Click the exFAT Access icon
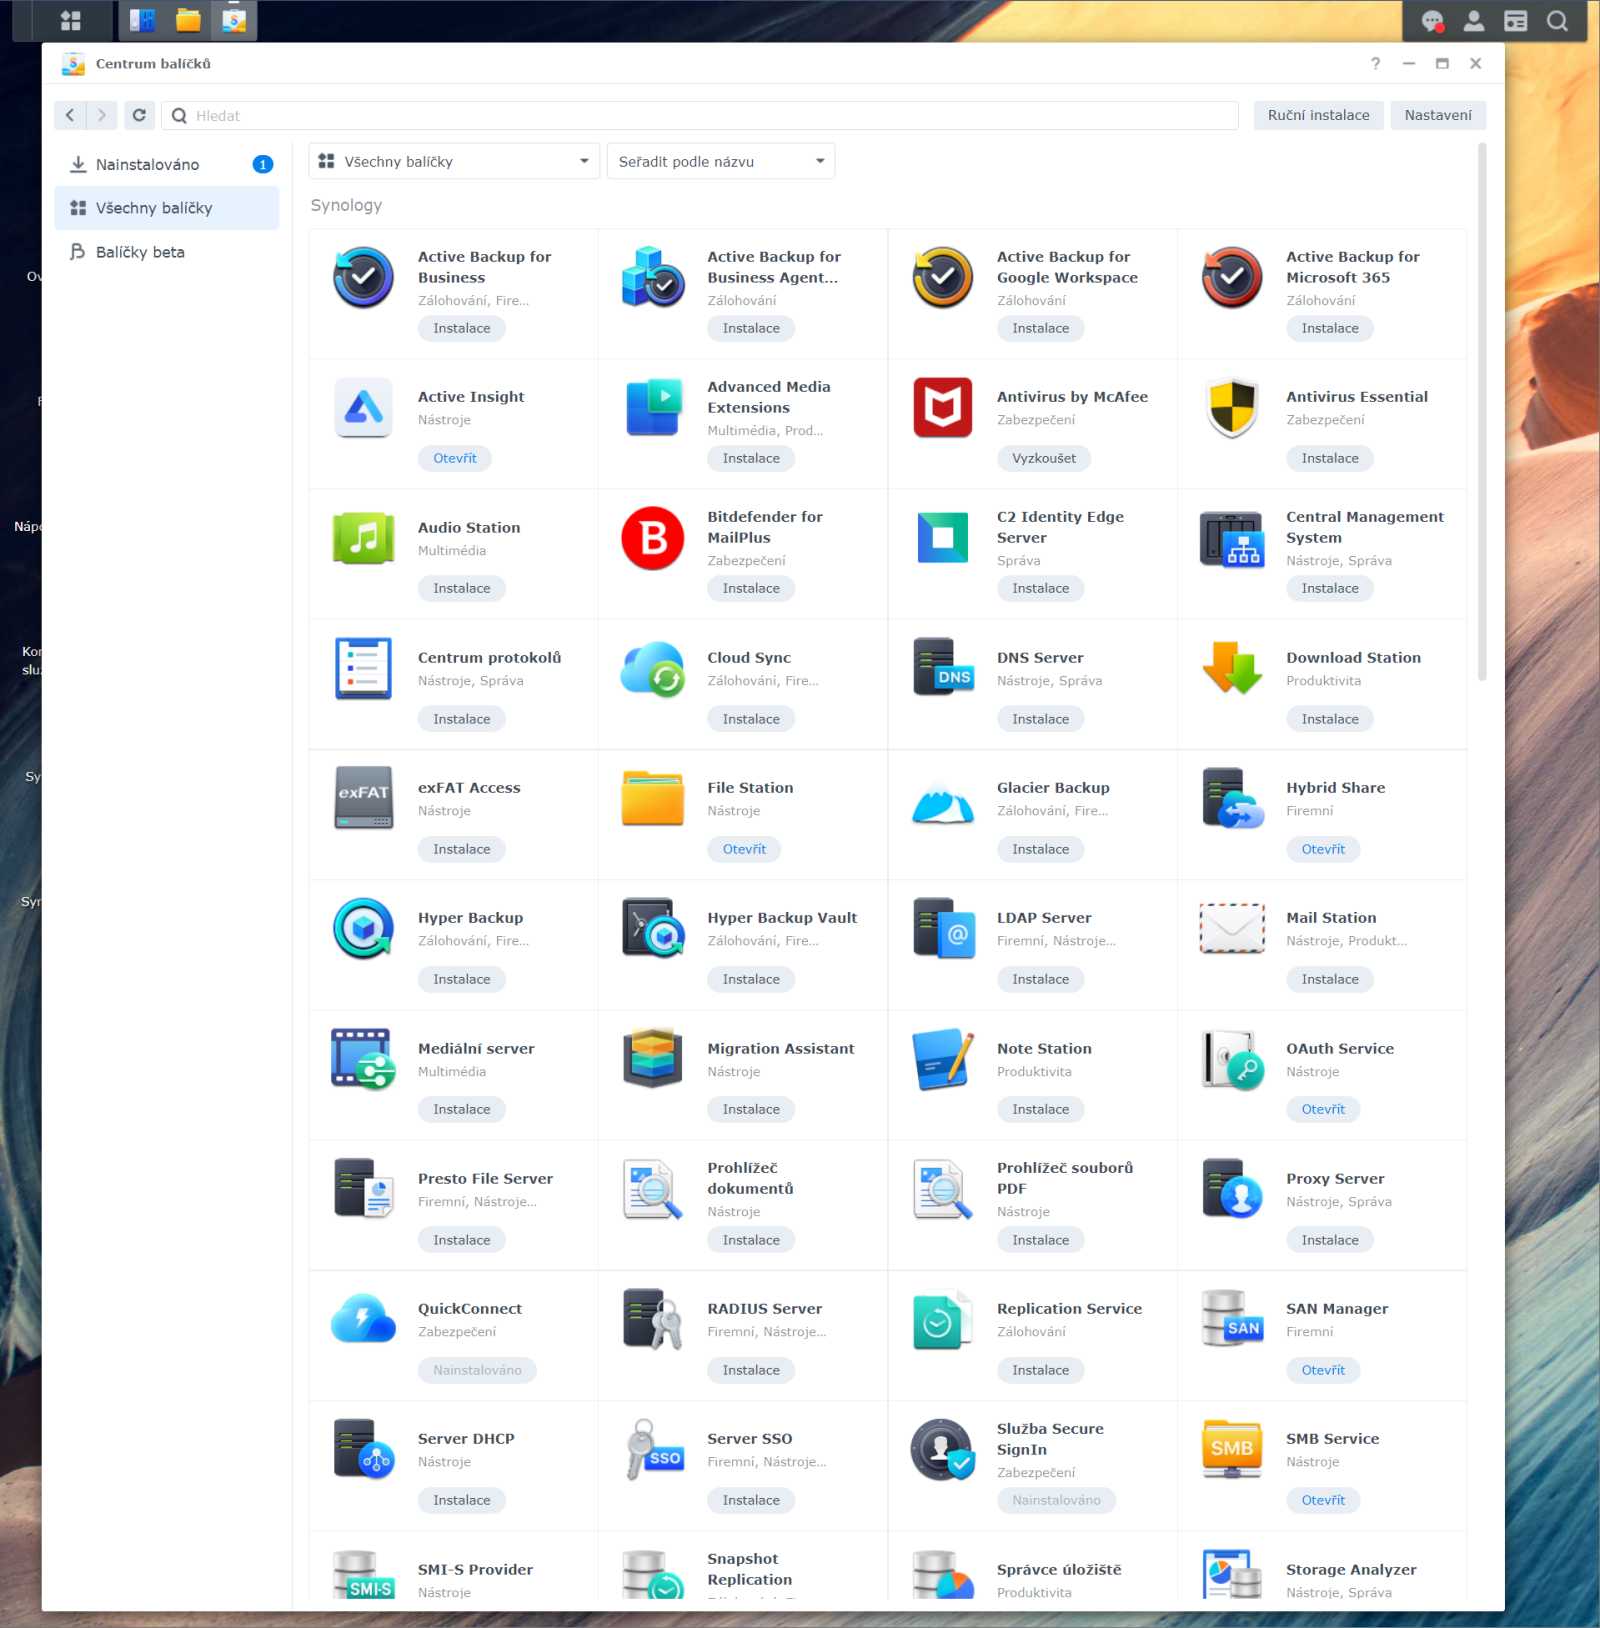This screenshot has height=1628, width=1600. point(363,799)
